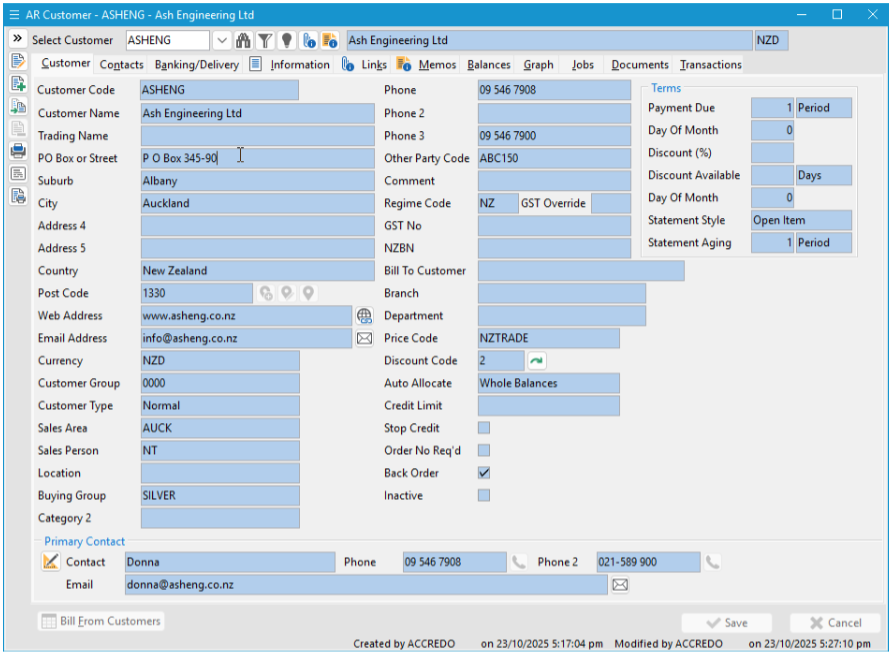Screen dimensions: 894x657
Task: Click the copy record icon in sidebar
Action: coord(18,106)
